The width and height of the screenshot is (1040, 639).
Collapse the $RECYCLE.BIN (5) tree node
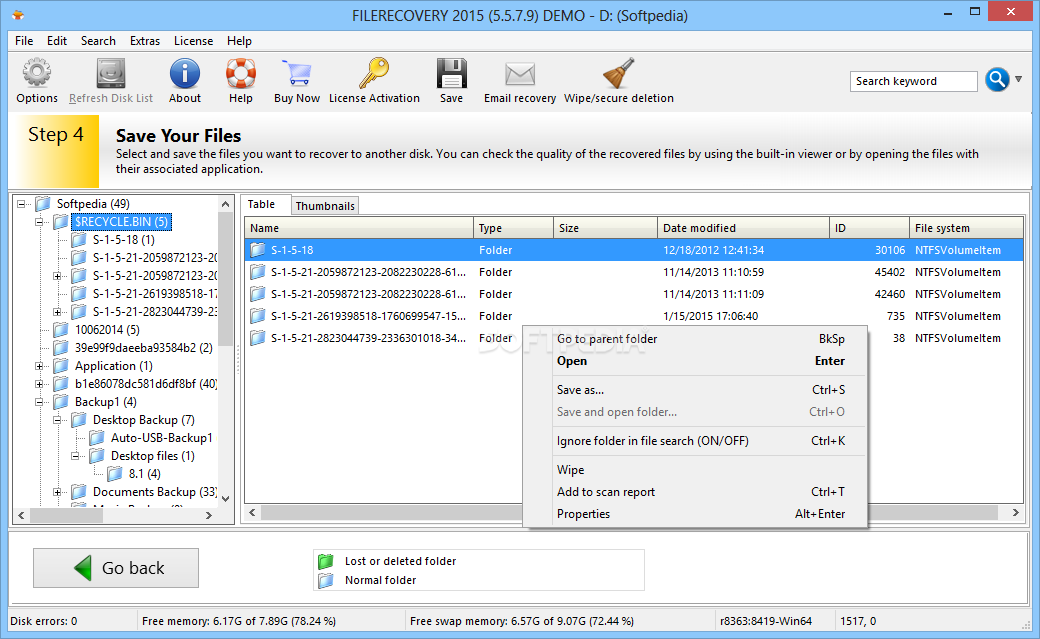(x=39, y=222)
